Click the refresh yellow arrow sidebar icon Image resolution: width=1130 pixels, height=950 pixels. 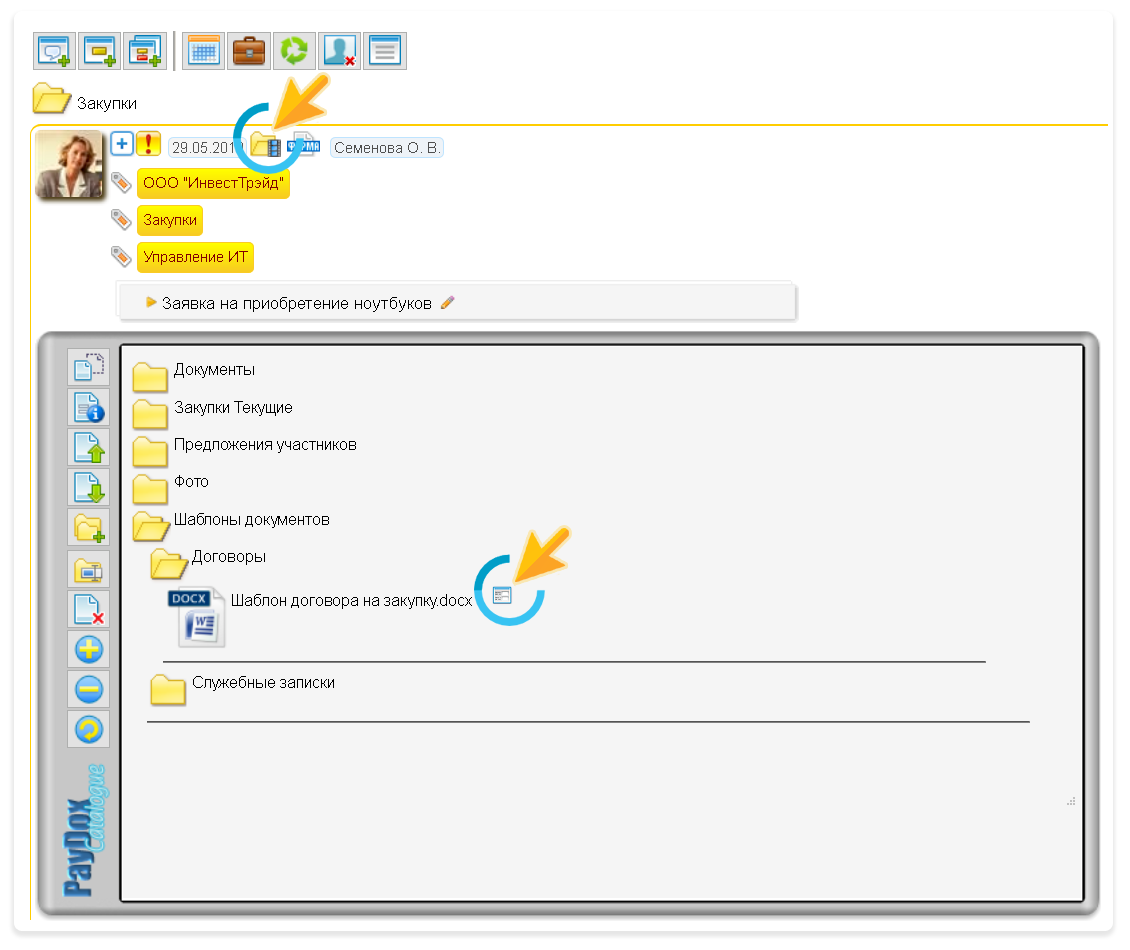pos(89,730)
